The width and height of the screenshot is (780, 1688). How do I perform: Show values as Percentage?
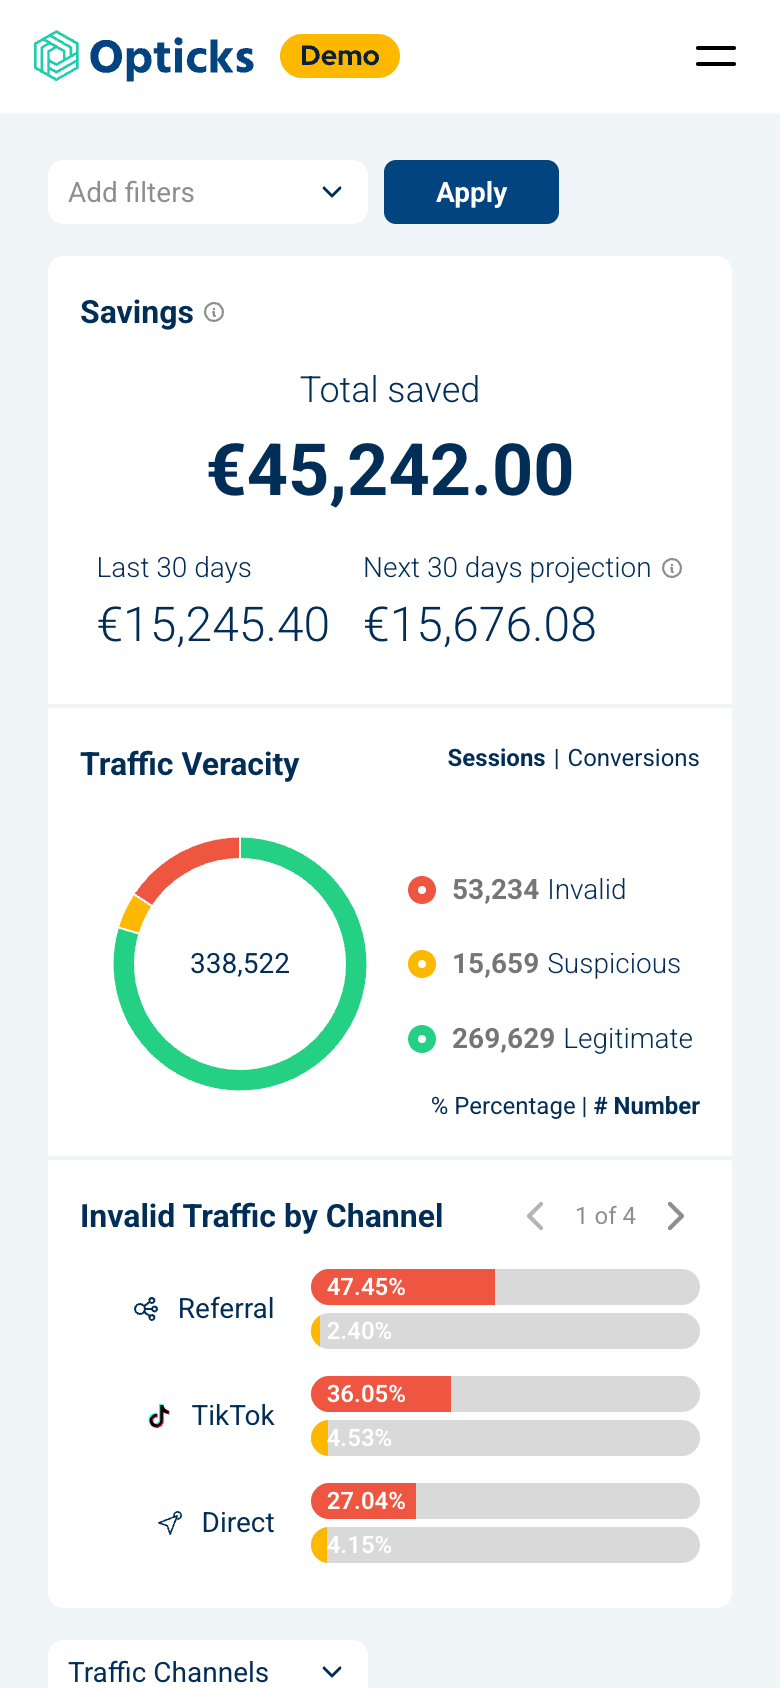click(504, 1106)
